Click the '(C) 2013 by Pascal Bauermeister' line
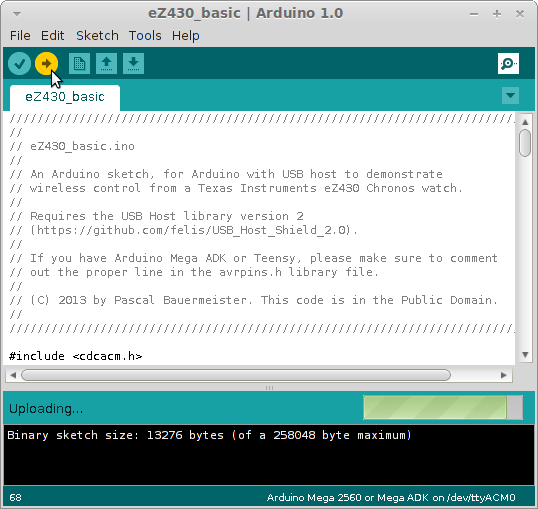Screen dimensions: 538x509 pos(254,300)
